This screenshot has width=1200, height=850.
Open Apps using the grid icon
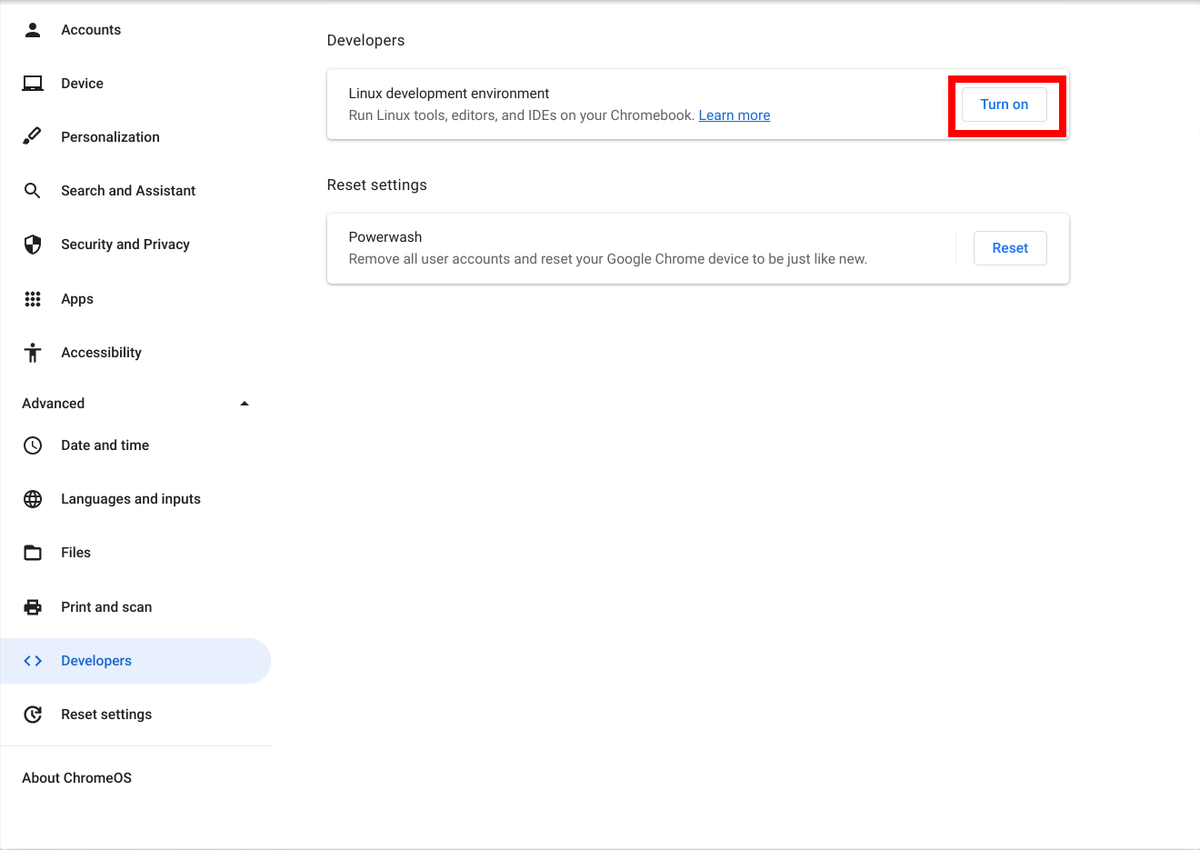(32, 298)
